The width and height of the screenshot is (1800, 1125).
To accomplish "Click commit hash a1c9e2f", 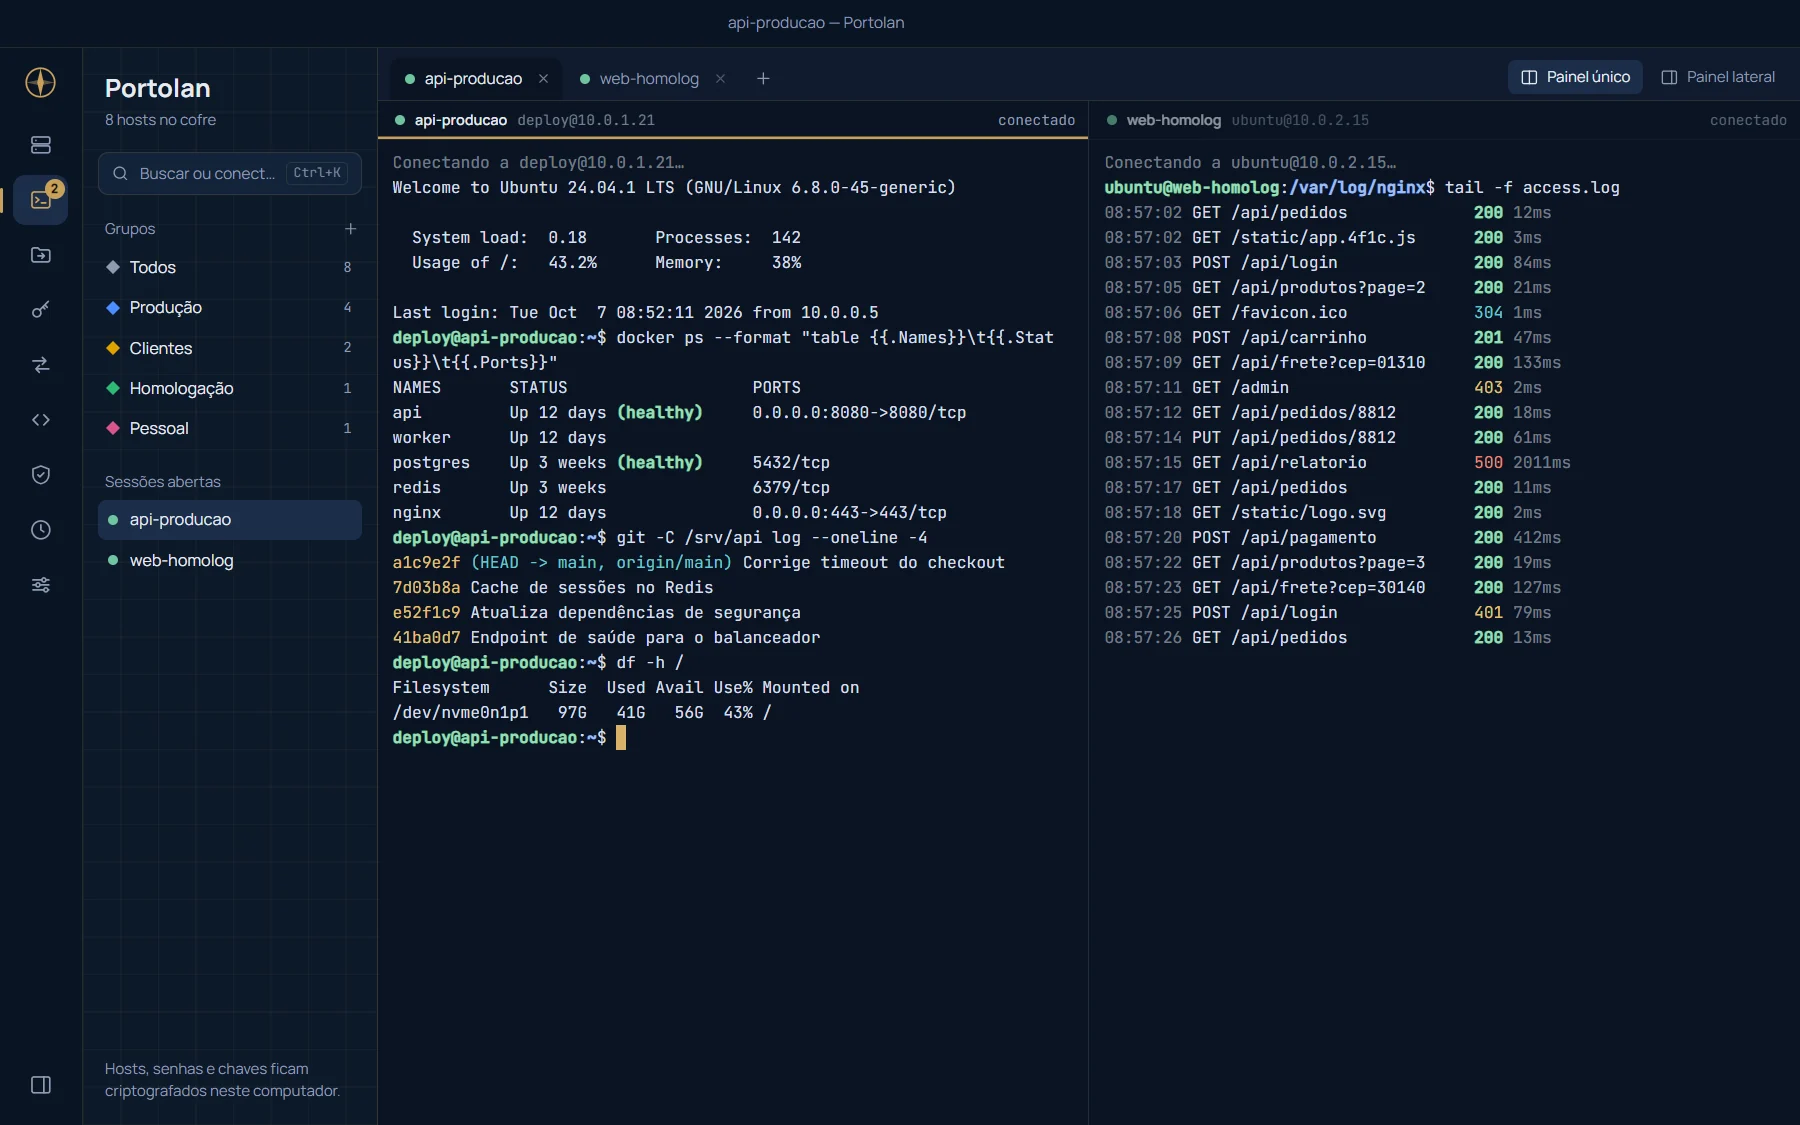I will (427, 562).
